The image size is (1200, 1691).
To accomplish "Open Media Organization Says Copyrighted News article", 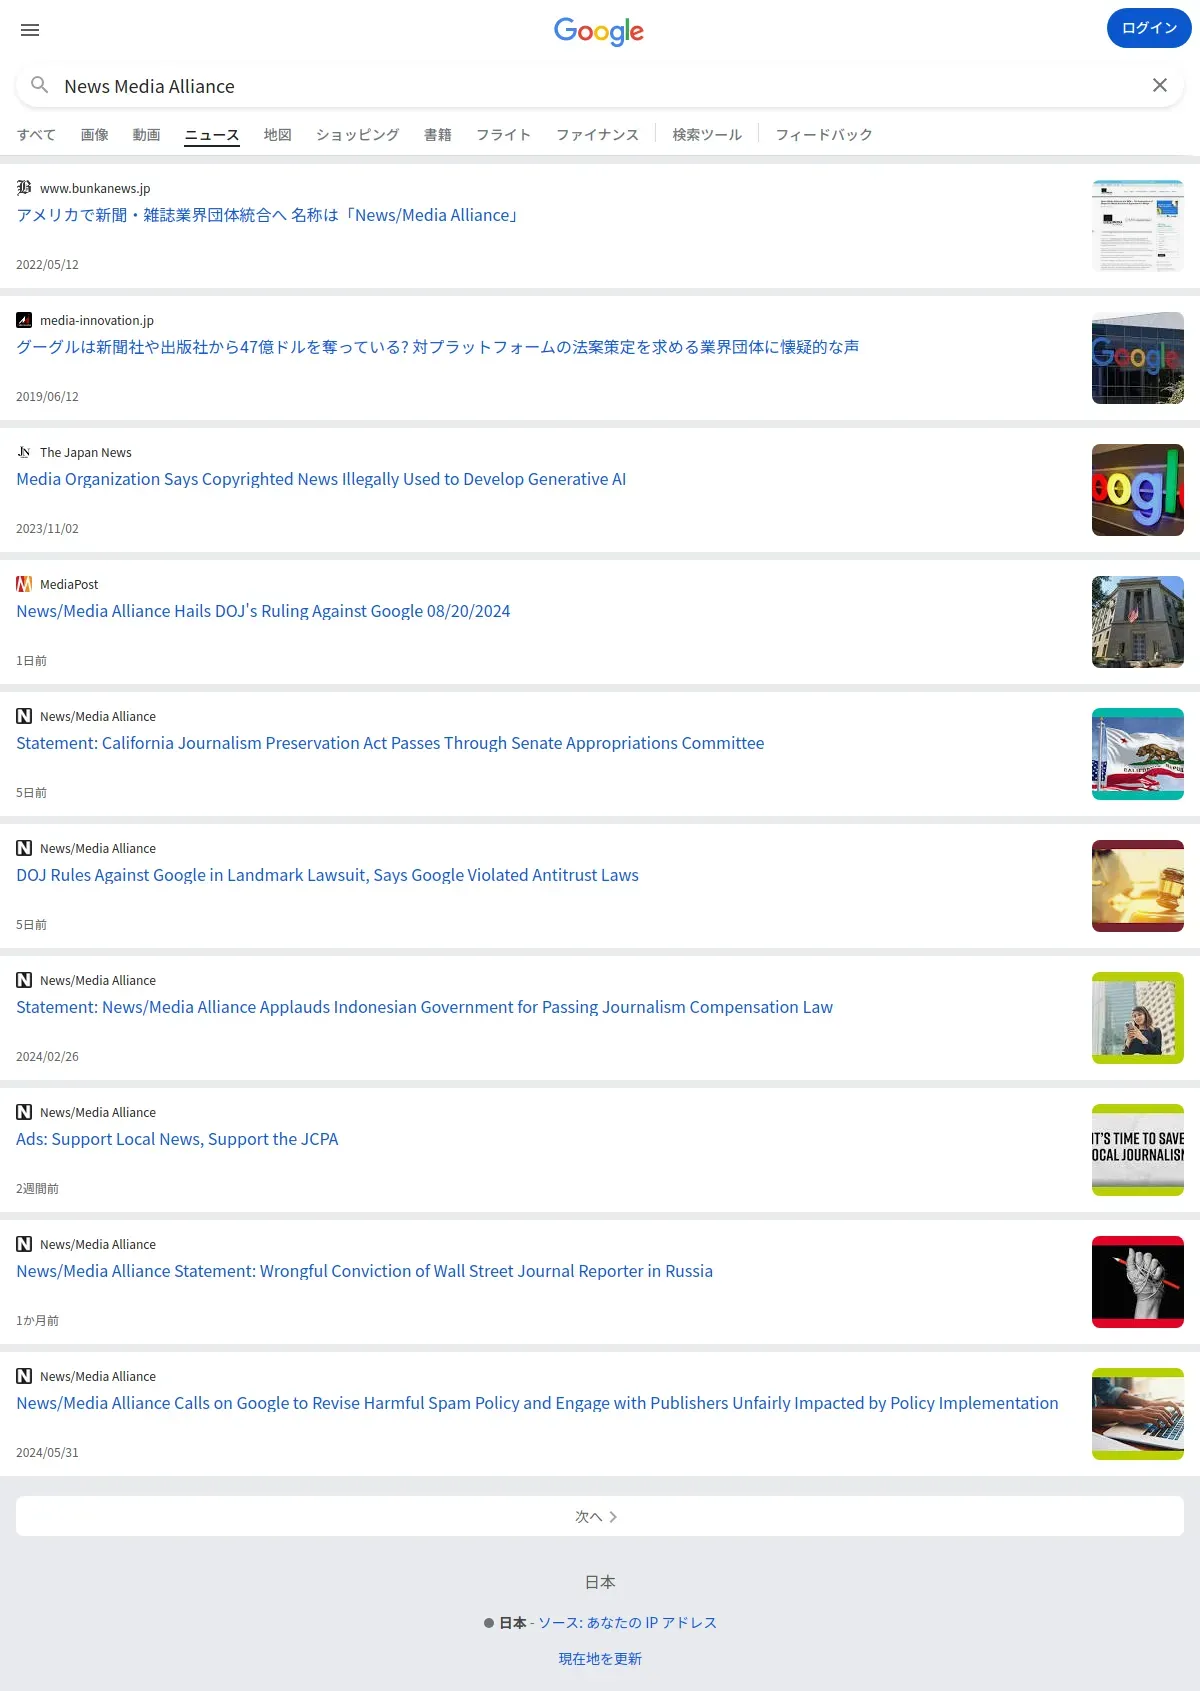I will (321, 479).
